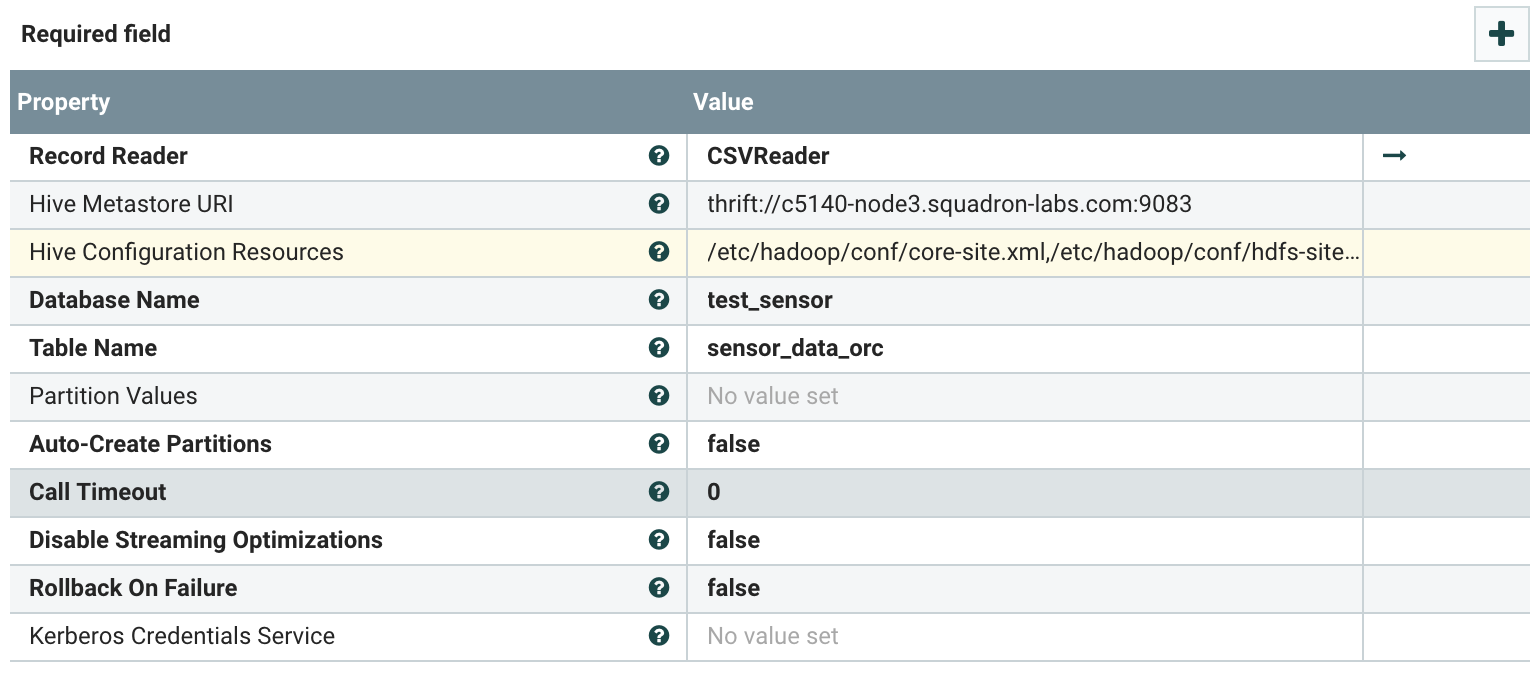Click the Call Timeout help icon
Image resolution: width=1540 pixels, height=676 pixels.
[659, 492]
